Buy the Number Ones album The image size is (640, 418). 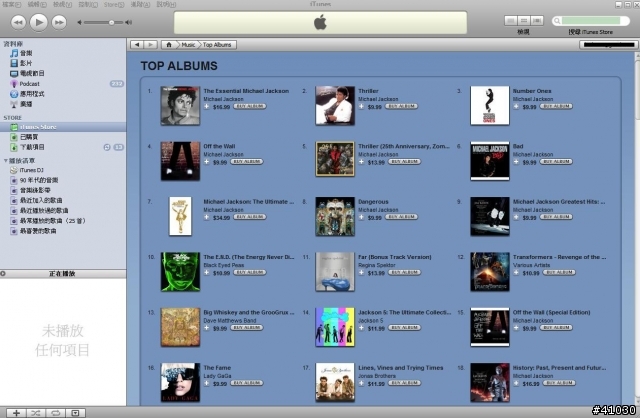pos(556,106)
